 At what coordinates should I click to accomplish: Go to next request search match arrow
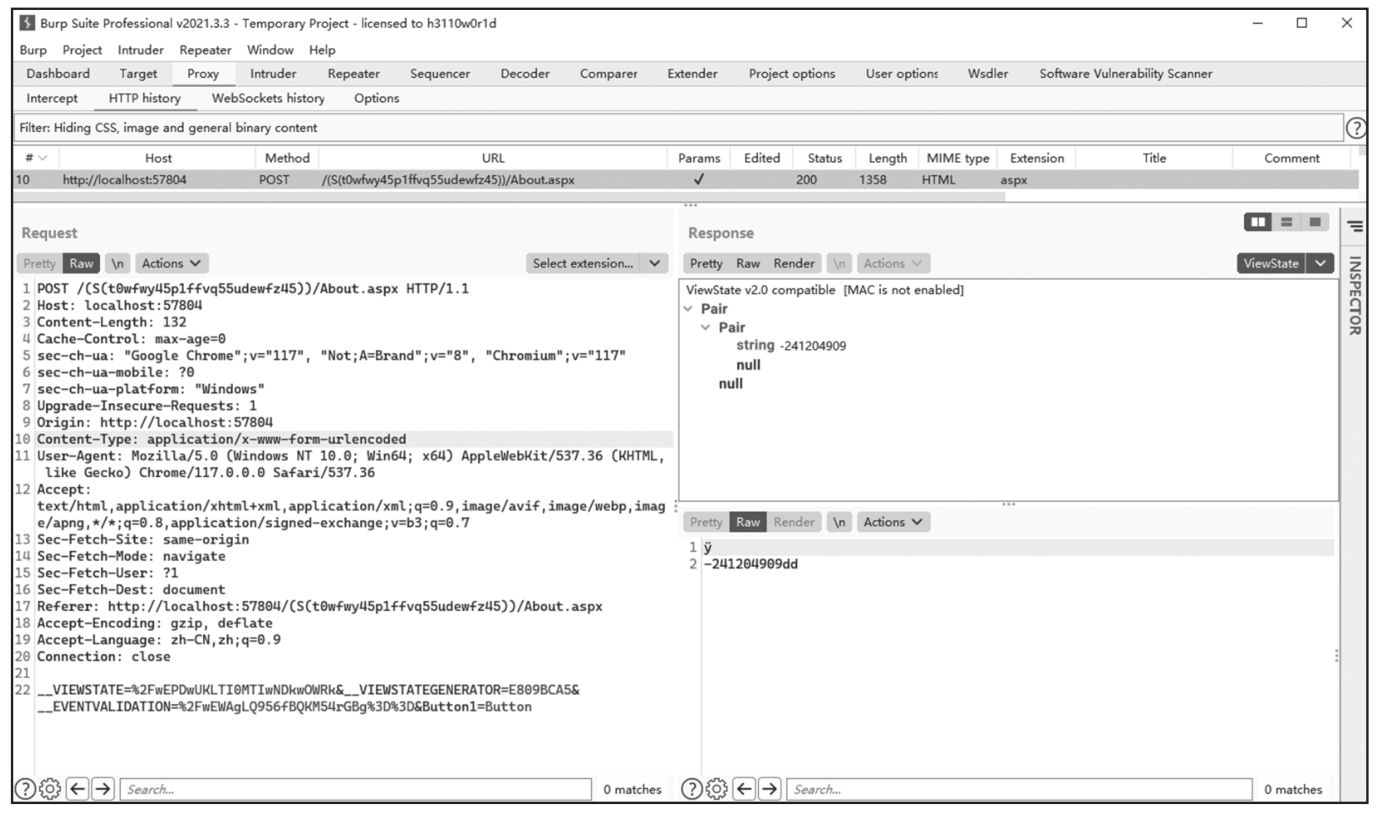click(102, 789)
